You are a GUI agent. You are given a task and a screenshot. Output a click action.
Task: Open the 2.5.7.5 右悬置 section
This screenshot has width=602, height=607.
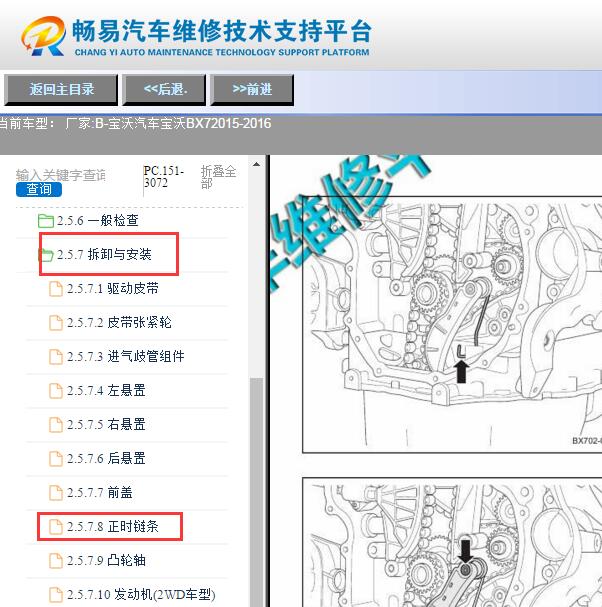pyautogui.click(x=106, y=425)
